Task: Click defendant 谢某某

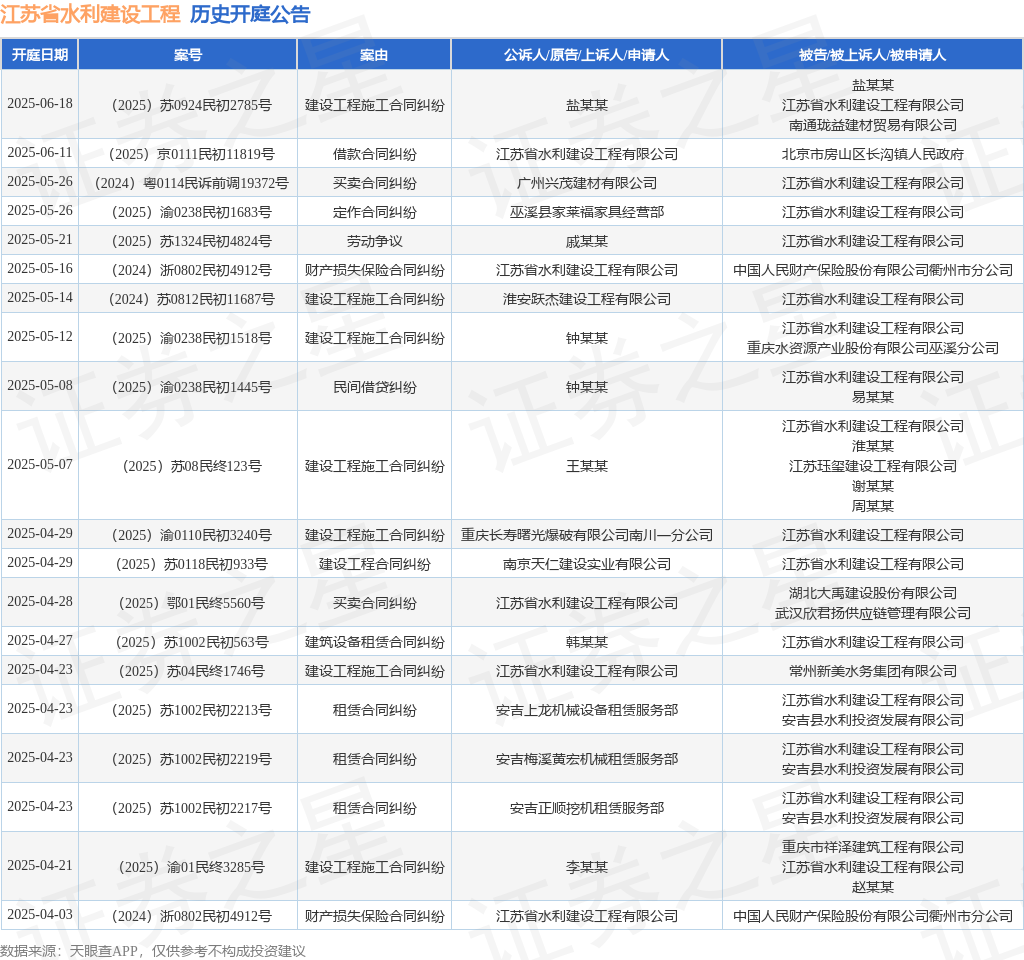Action: [x=872, y=486]
